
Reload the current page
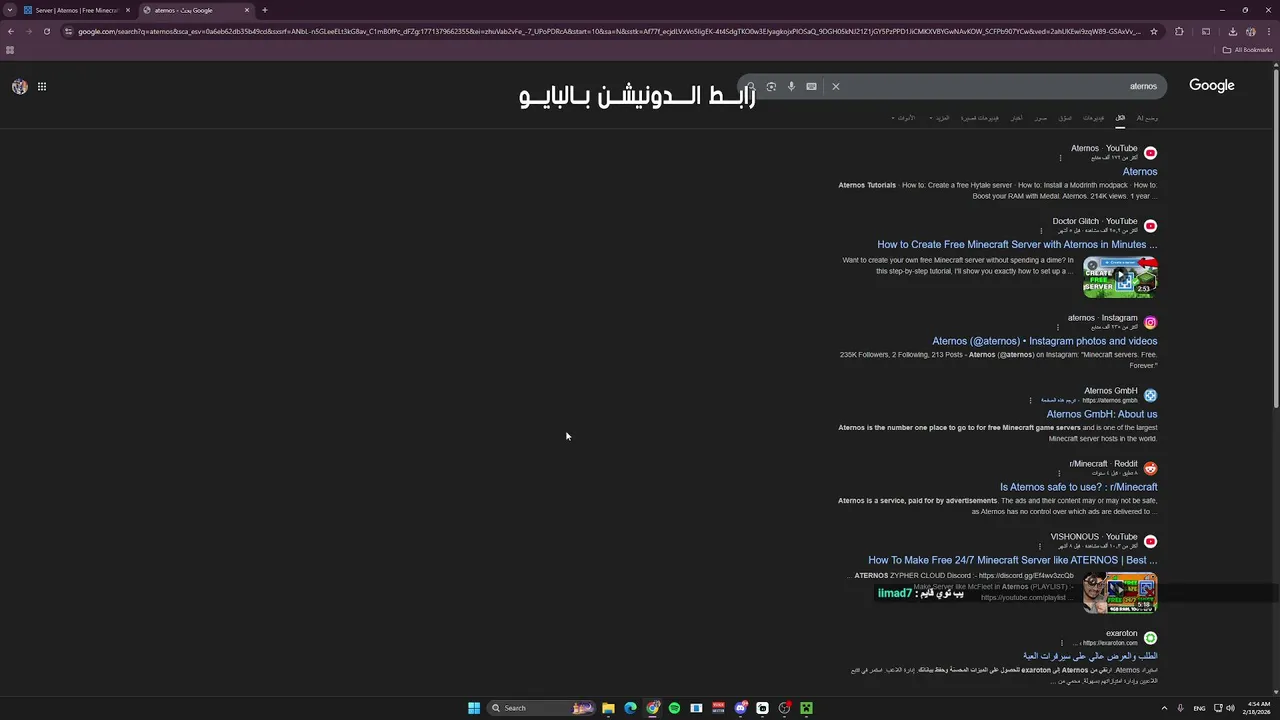point(47,31)
